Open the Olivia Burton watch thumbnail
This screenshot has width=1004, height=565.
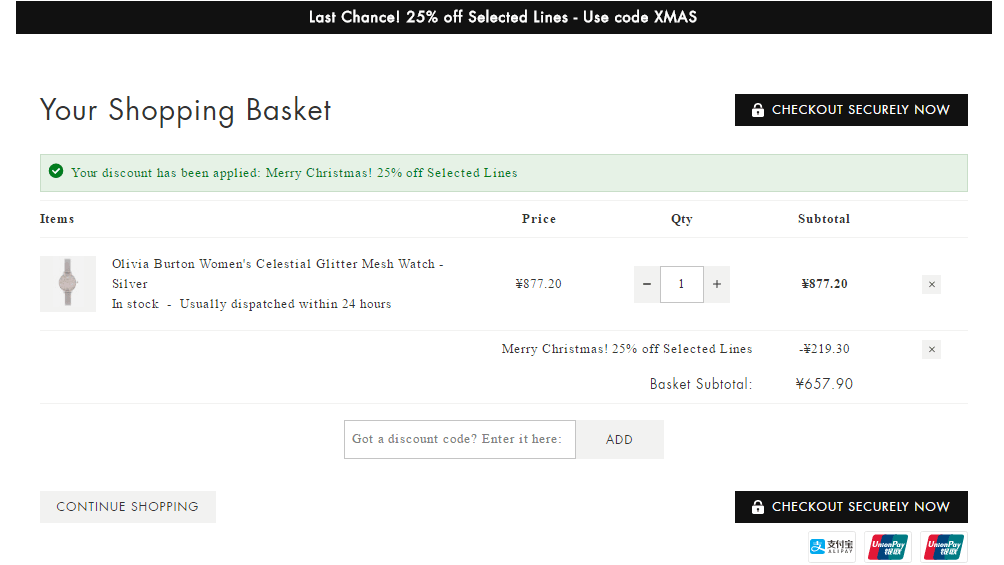[68, 284]
